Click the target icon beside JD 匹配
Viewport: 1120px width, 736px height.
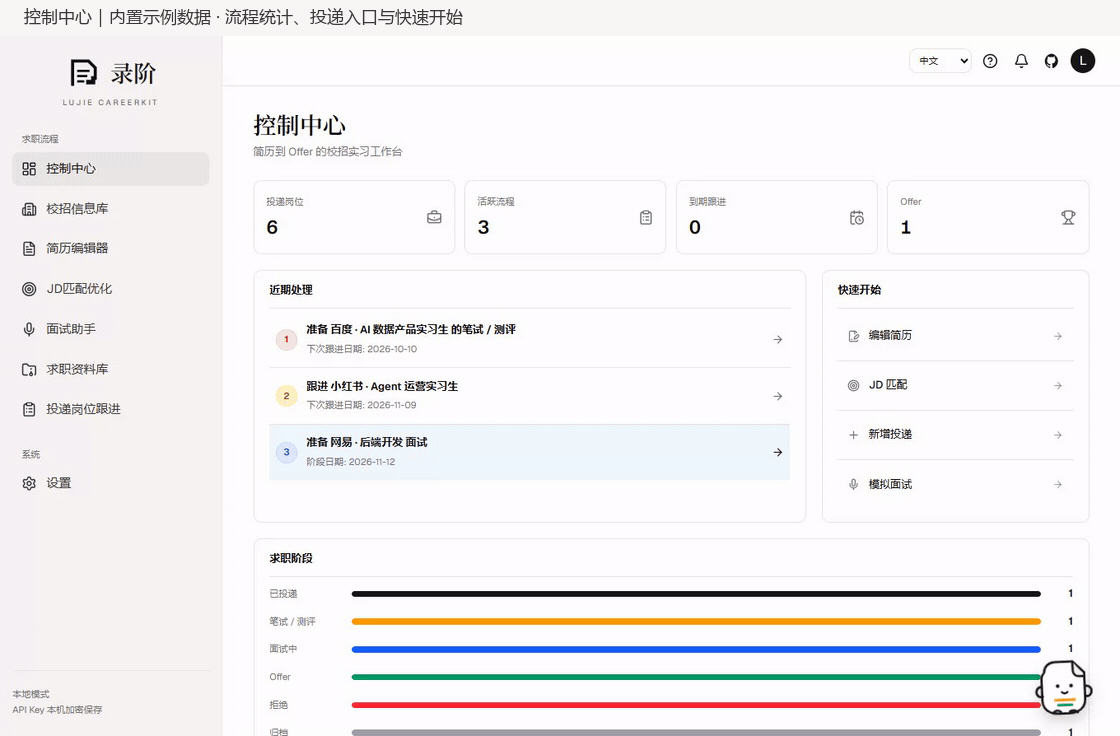tap(854, 385)
